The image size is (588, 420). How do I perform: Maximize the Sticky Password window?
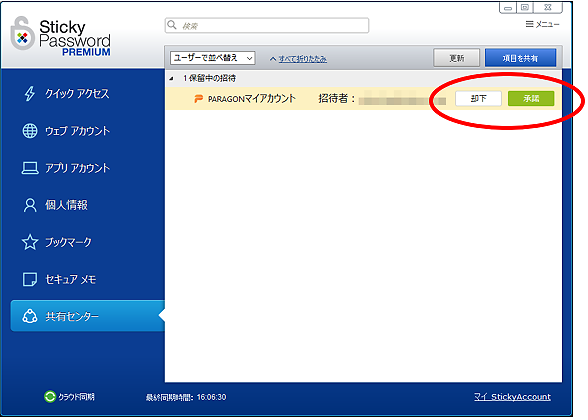tap(525, 8)
